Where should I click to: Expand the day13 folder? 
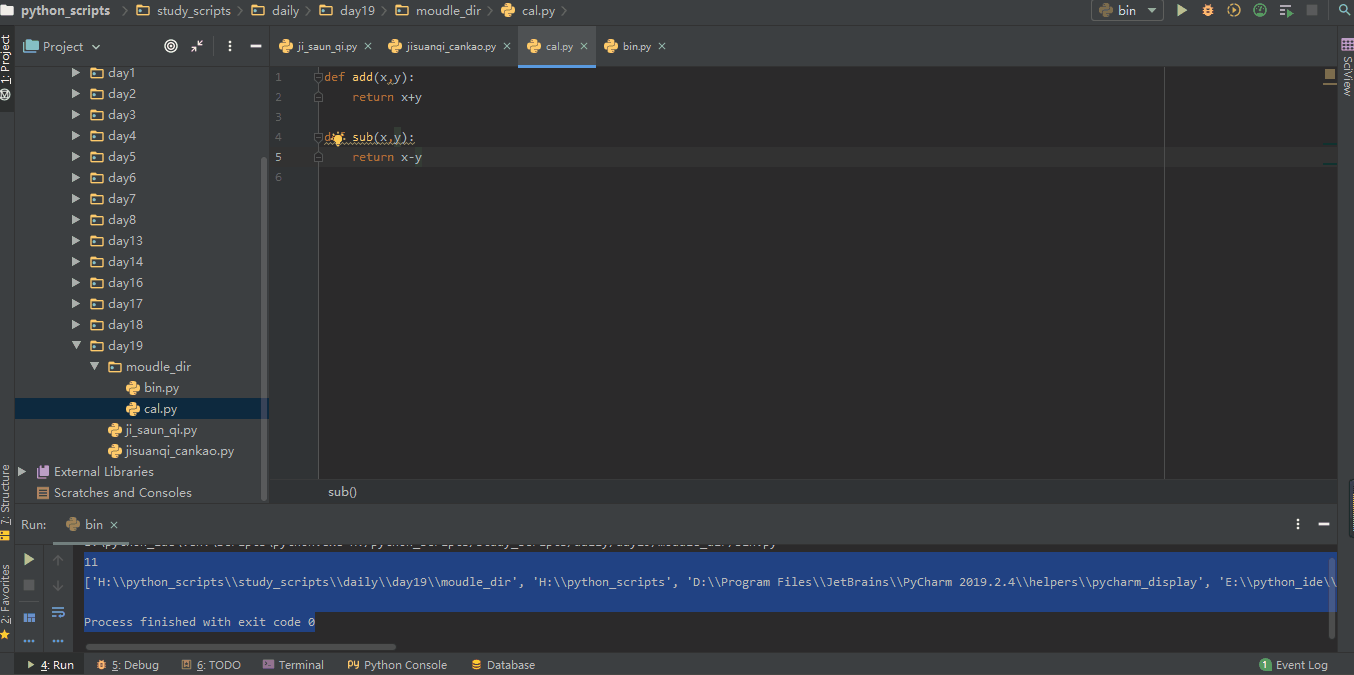click(x=76, y=241)
